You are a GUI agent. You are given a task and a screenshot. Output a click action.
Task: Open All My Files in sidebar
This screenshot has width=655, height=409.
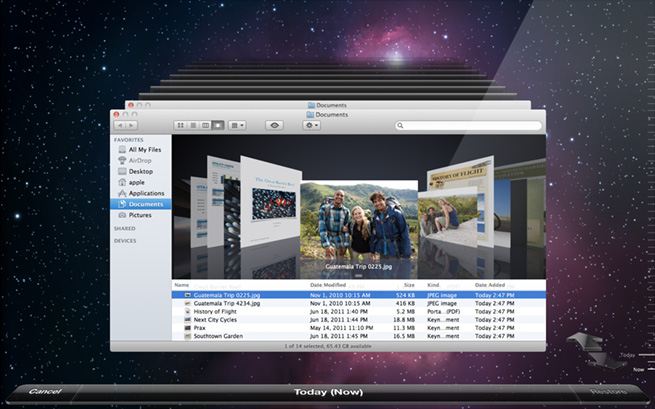point(145,150)
